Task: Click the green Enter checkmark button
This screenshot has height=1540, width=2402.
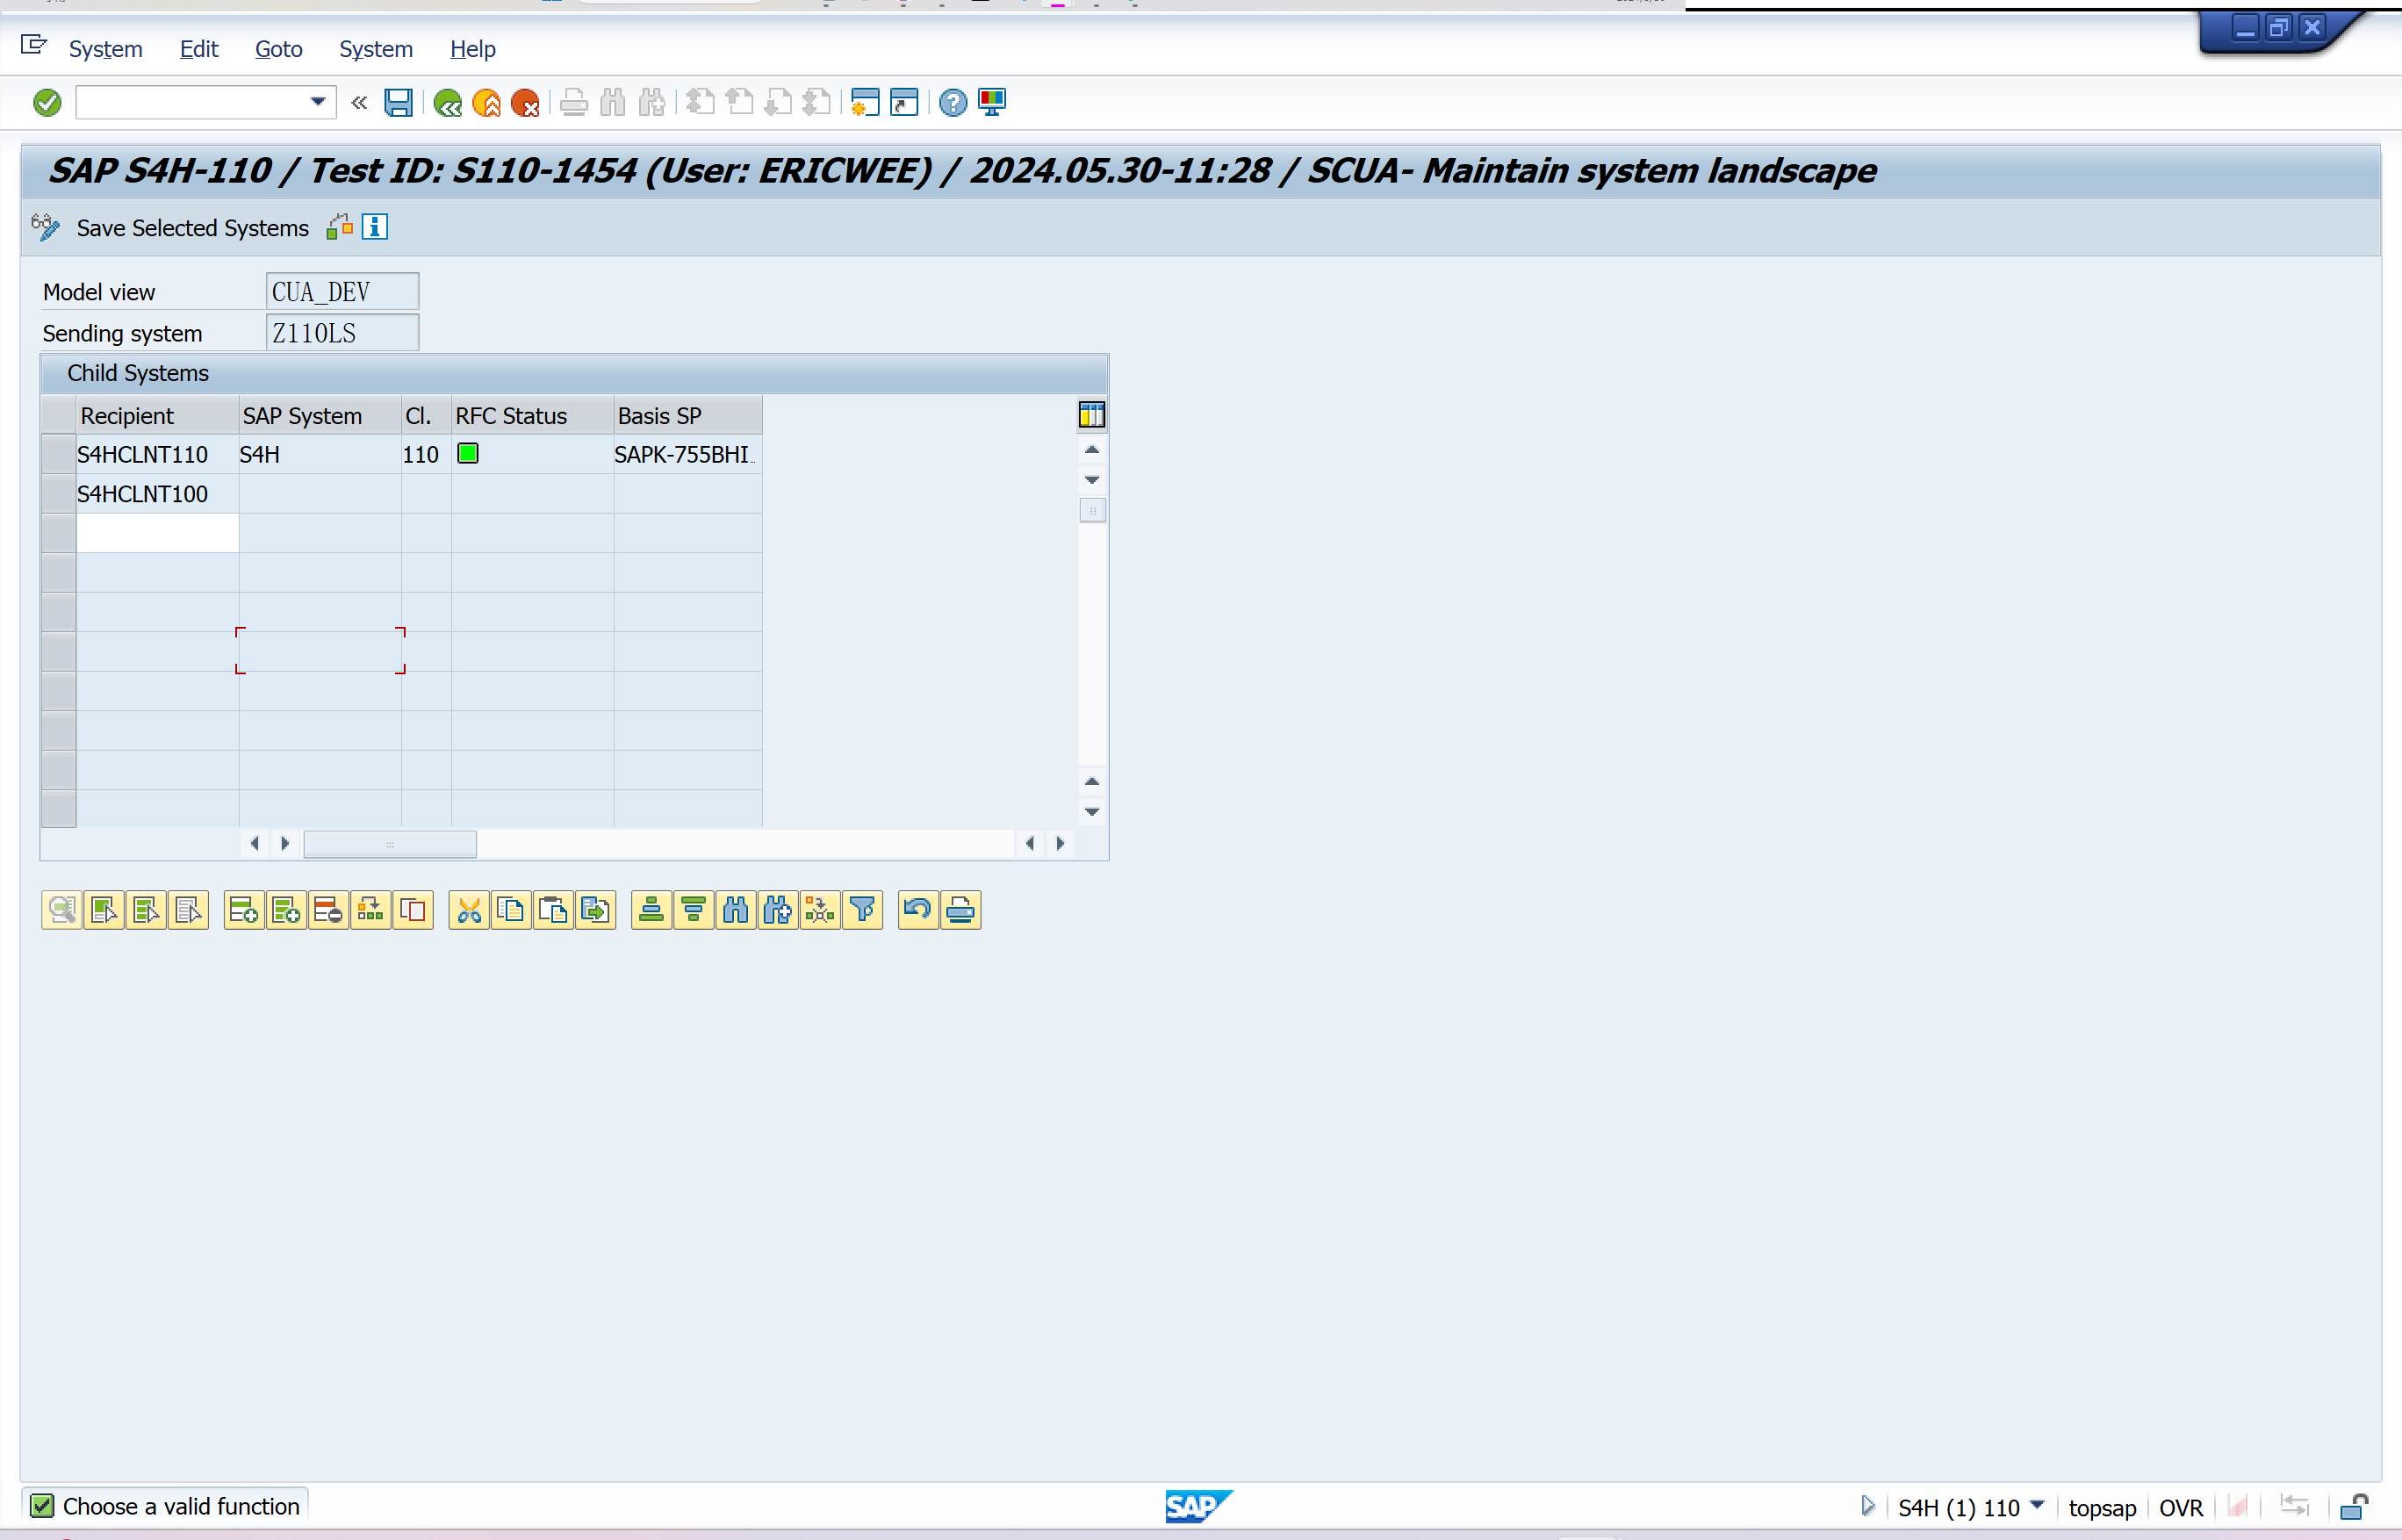Action: 47,103
